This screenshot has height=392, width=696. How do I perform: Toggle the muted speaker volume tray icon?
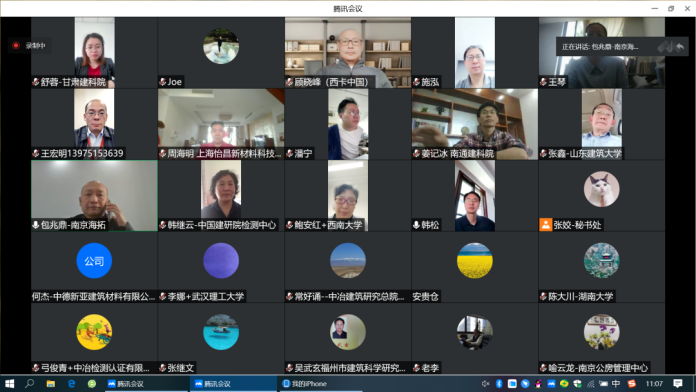[486, 384]
